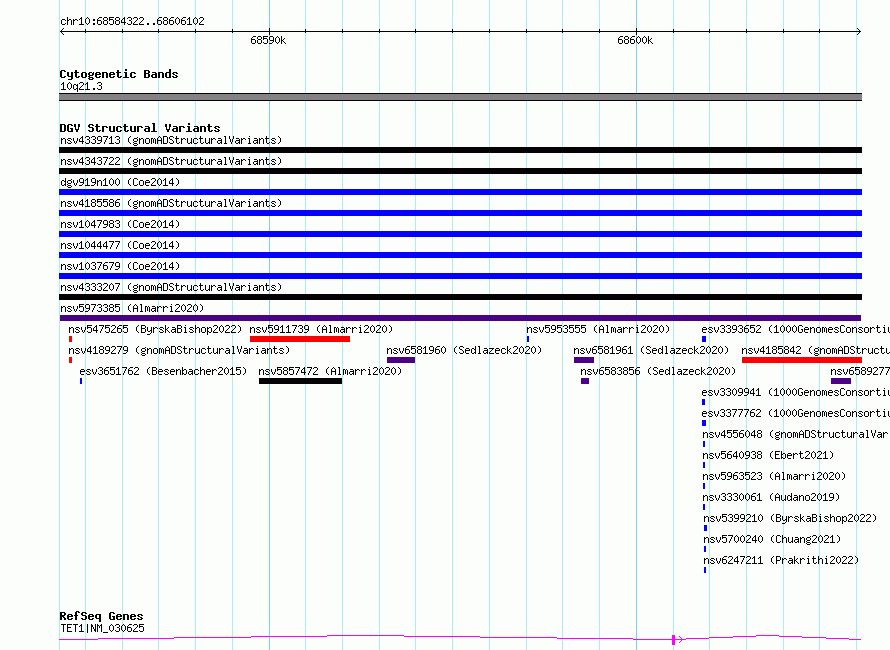Click the nsv6583856 (Sedlazeck2020) label
This screenshot has width=890, height=650.
658,371
